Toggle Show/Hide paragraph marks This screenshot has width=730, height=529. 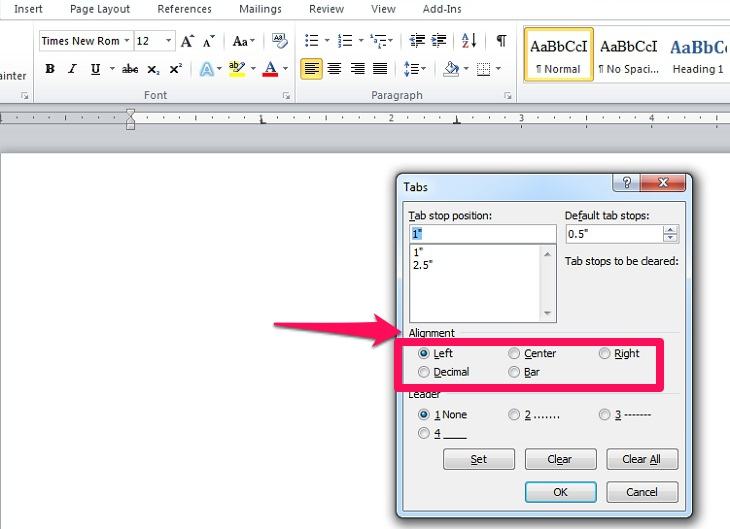[x=501, y=41]
